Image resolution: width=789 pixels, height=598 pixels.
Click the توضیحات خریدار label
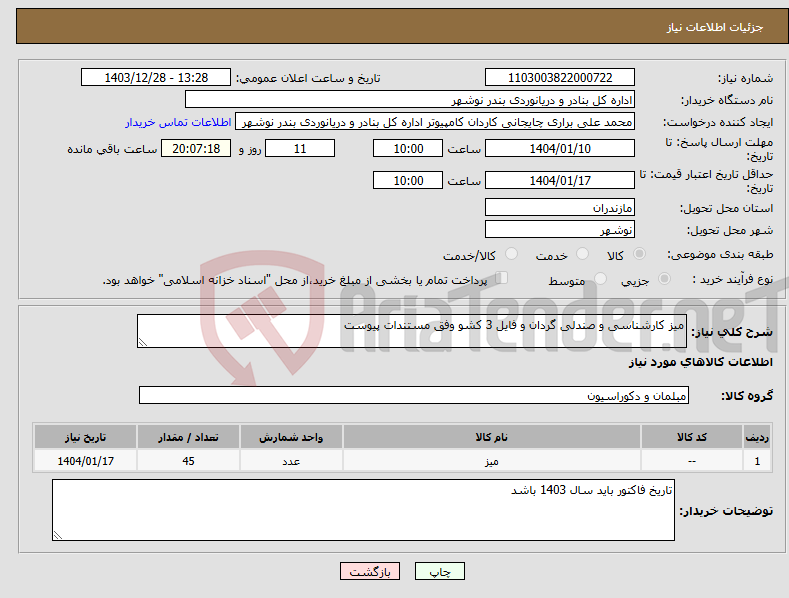pos(726,511)
